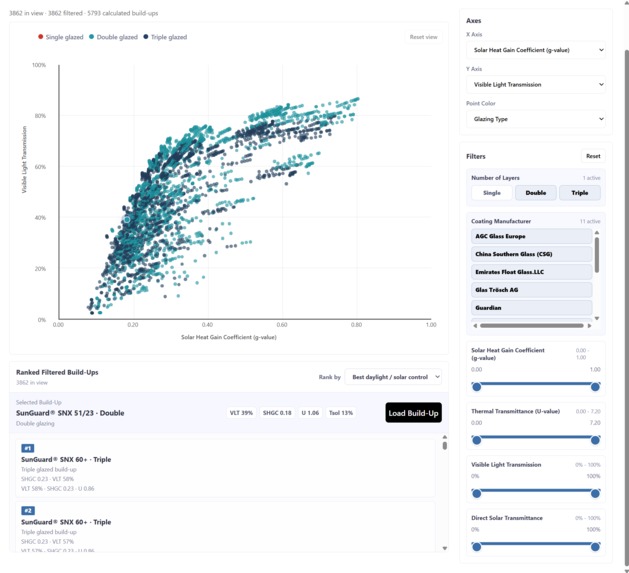Click manufacturer list scroll up arrow
Image resolution: width=629 pixels, height=573 pixels.
597,233
